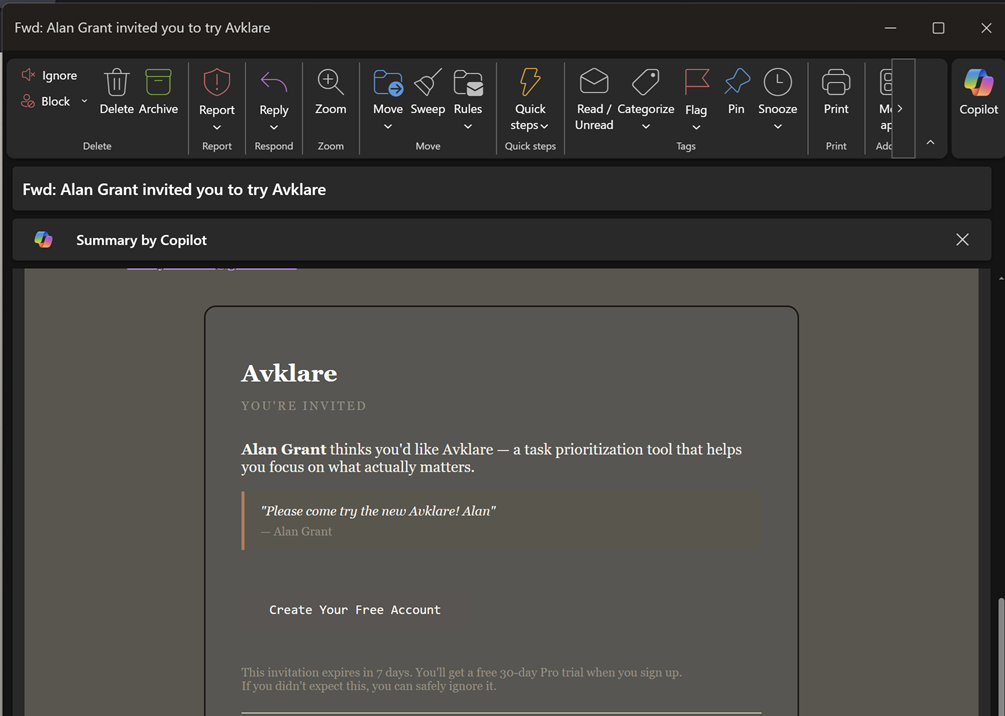
Task: Pin this message
Action: pyautogui.click(x=736, y=92)
